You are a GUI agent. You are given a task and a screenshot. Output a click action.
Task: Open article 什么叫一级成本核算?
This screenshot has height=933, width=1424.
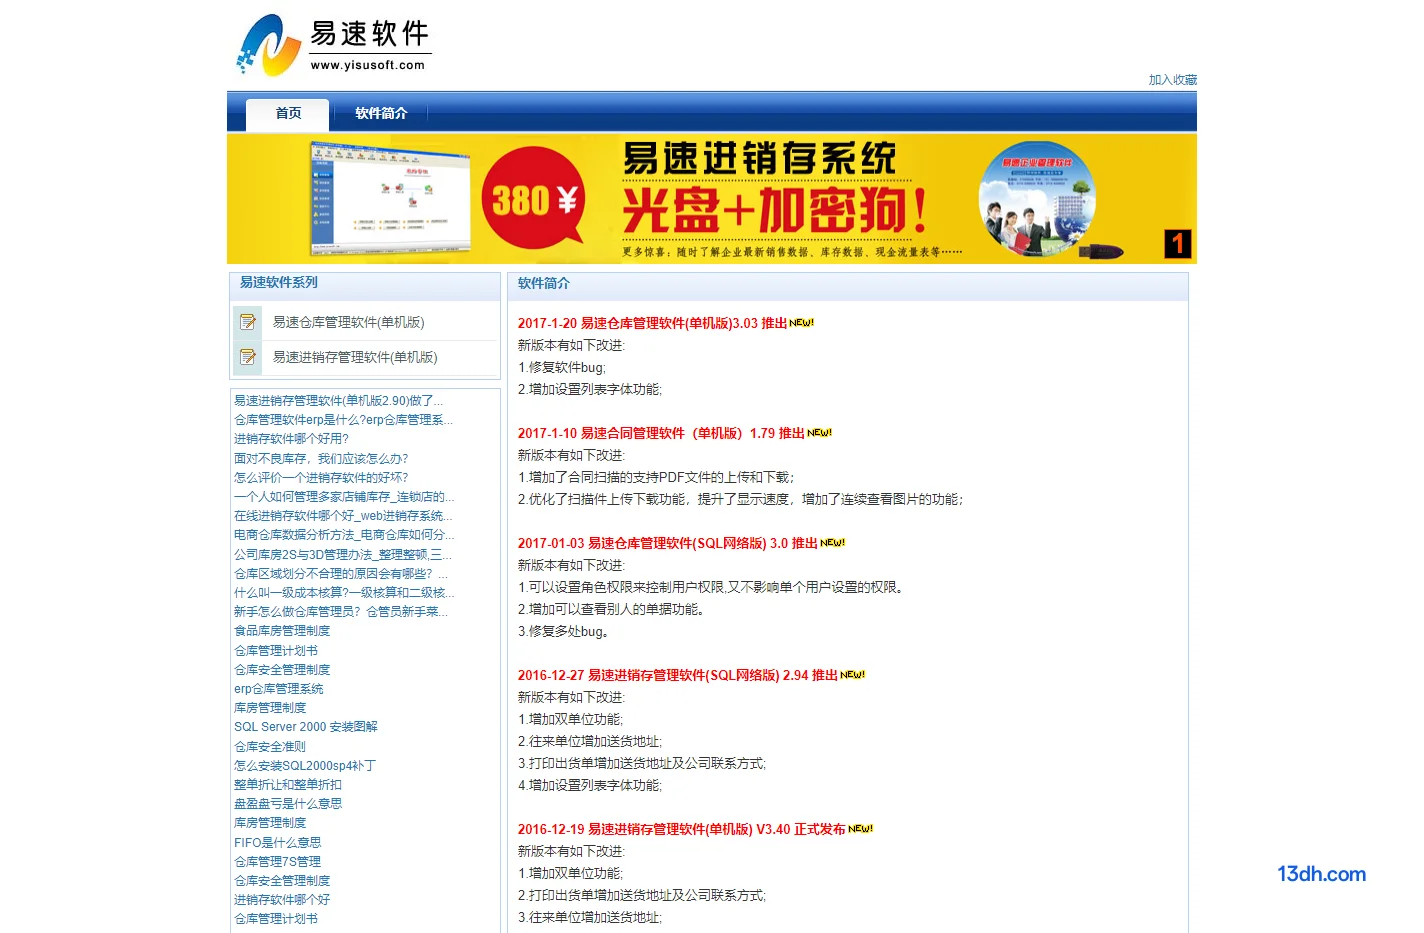tap(344, 593)
